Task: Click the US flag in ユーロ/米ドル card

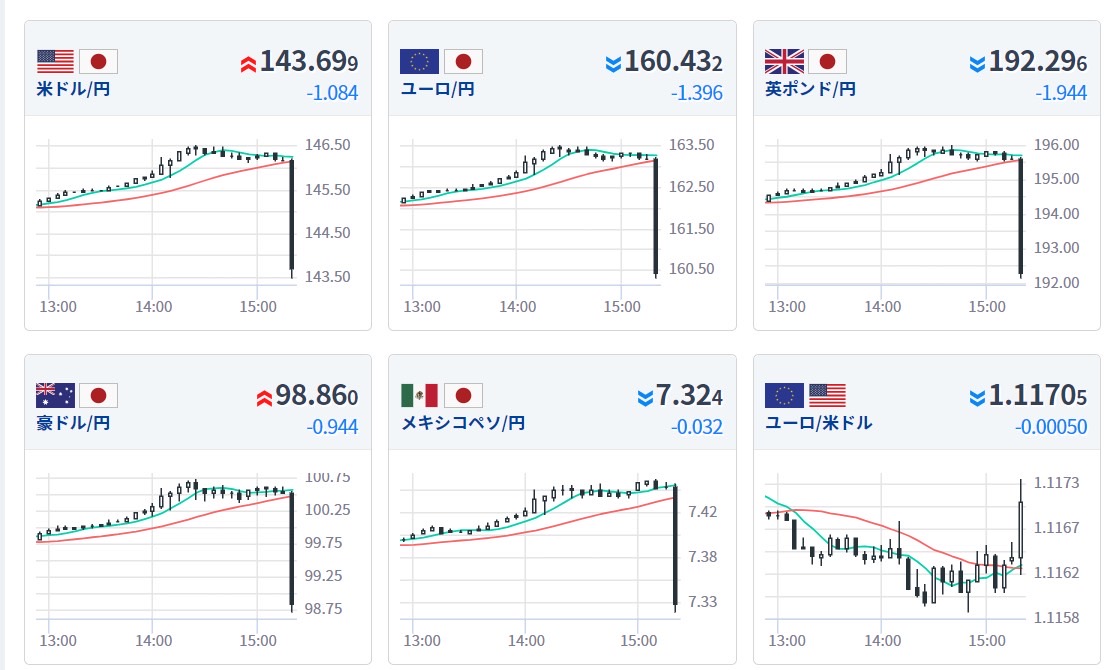Action: click(x=827, y=395)
